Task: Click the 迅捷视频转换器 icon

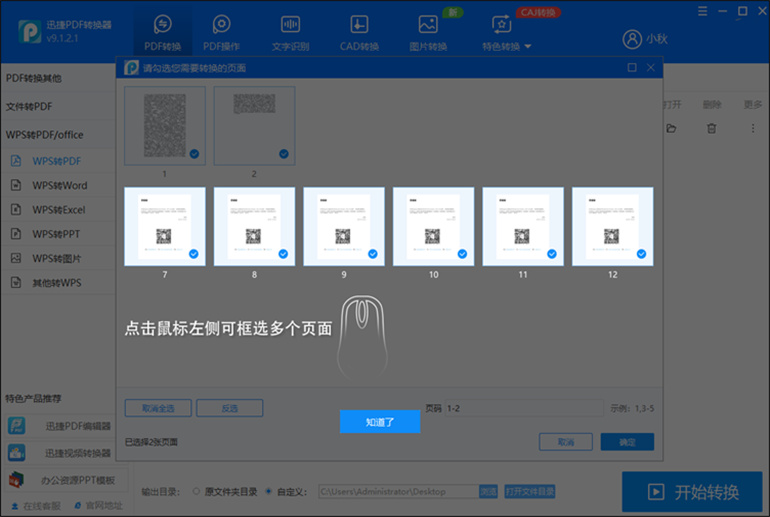Action: [x=17, y=453]
